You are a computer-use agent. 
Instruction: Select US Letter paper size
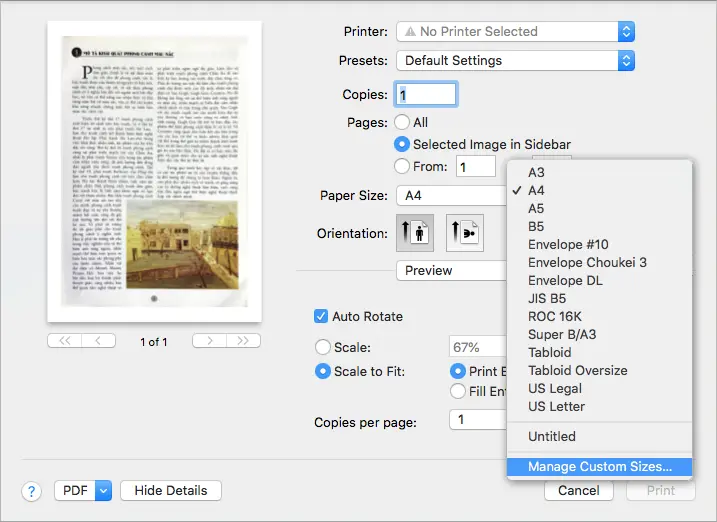[557, 407]
